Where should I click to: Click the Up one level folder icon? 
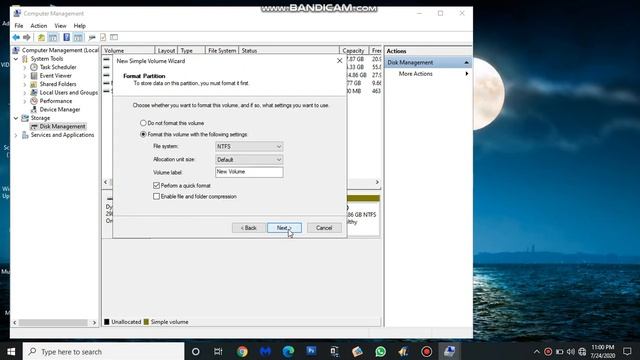[x=41, y=38]
